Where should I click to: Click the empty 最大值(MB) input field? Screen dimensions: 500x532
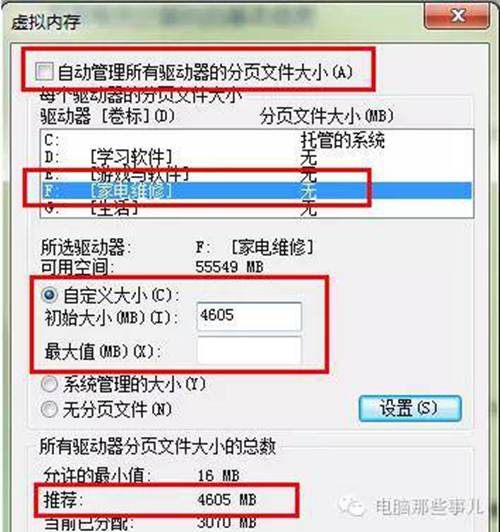point(249,351)
